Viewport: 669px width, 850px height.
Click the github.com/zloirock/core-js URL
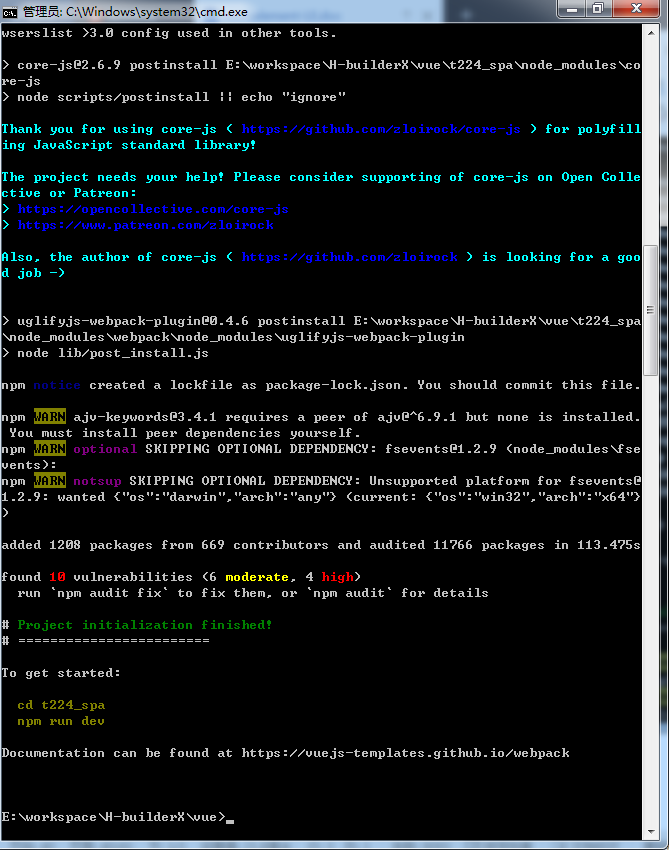pyautogui.click(x=381, y=129)
